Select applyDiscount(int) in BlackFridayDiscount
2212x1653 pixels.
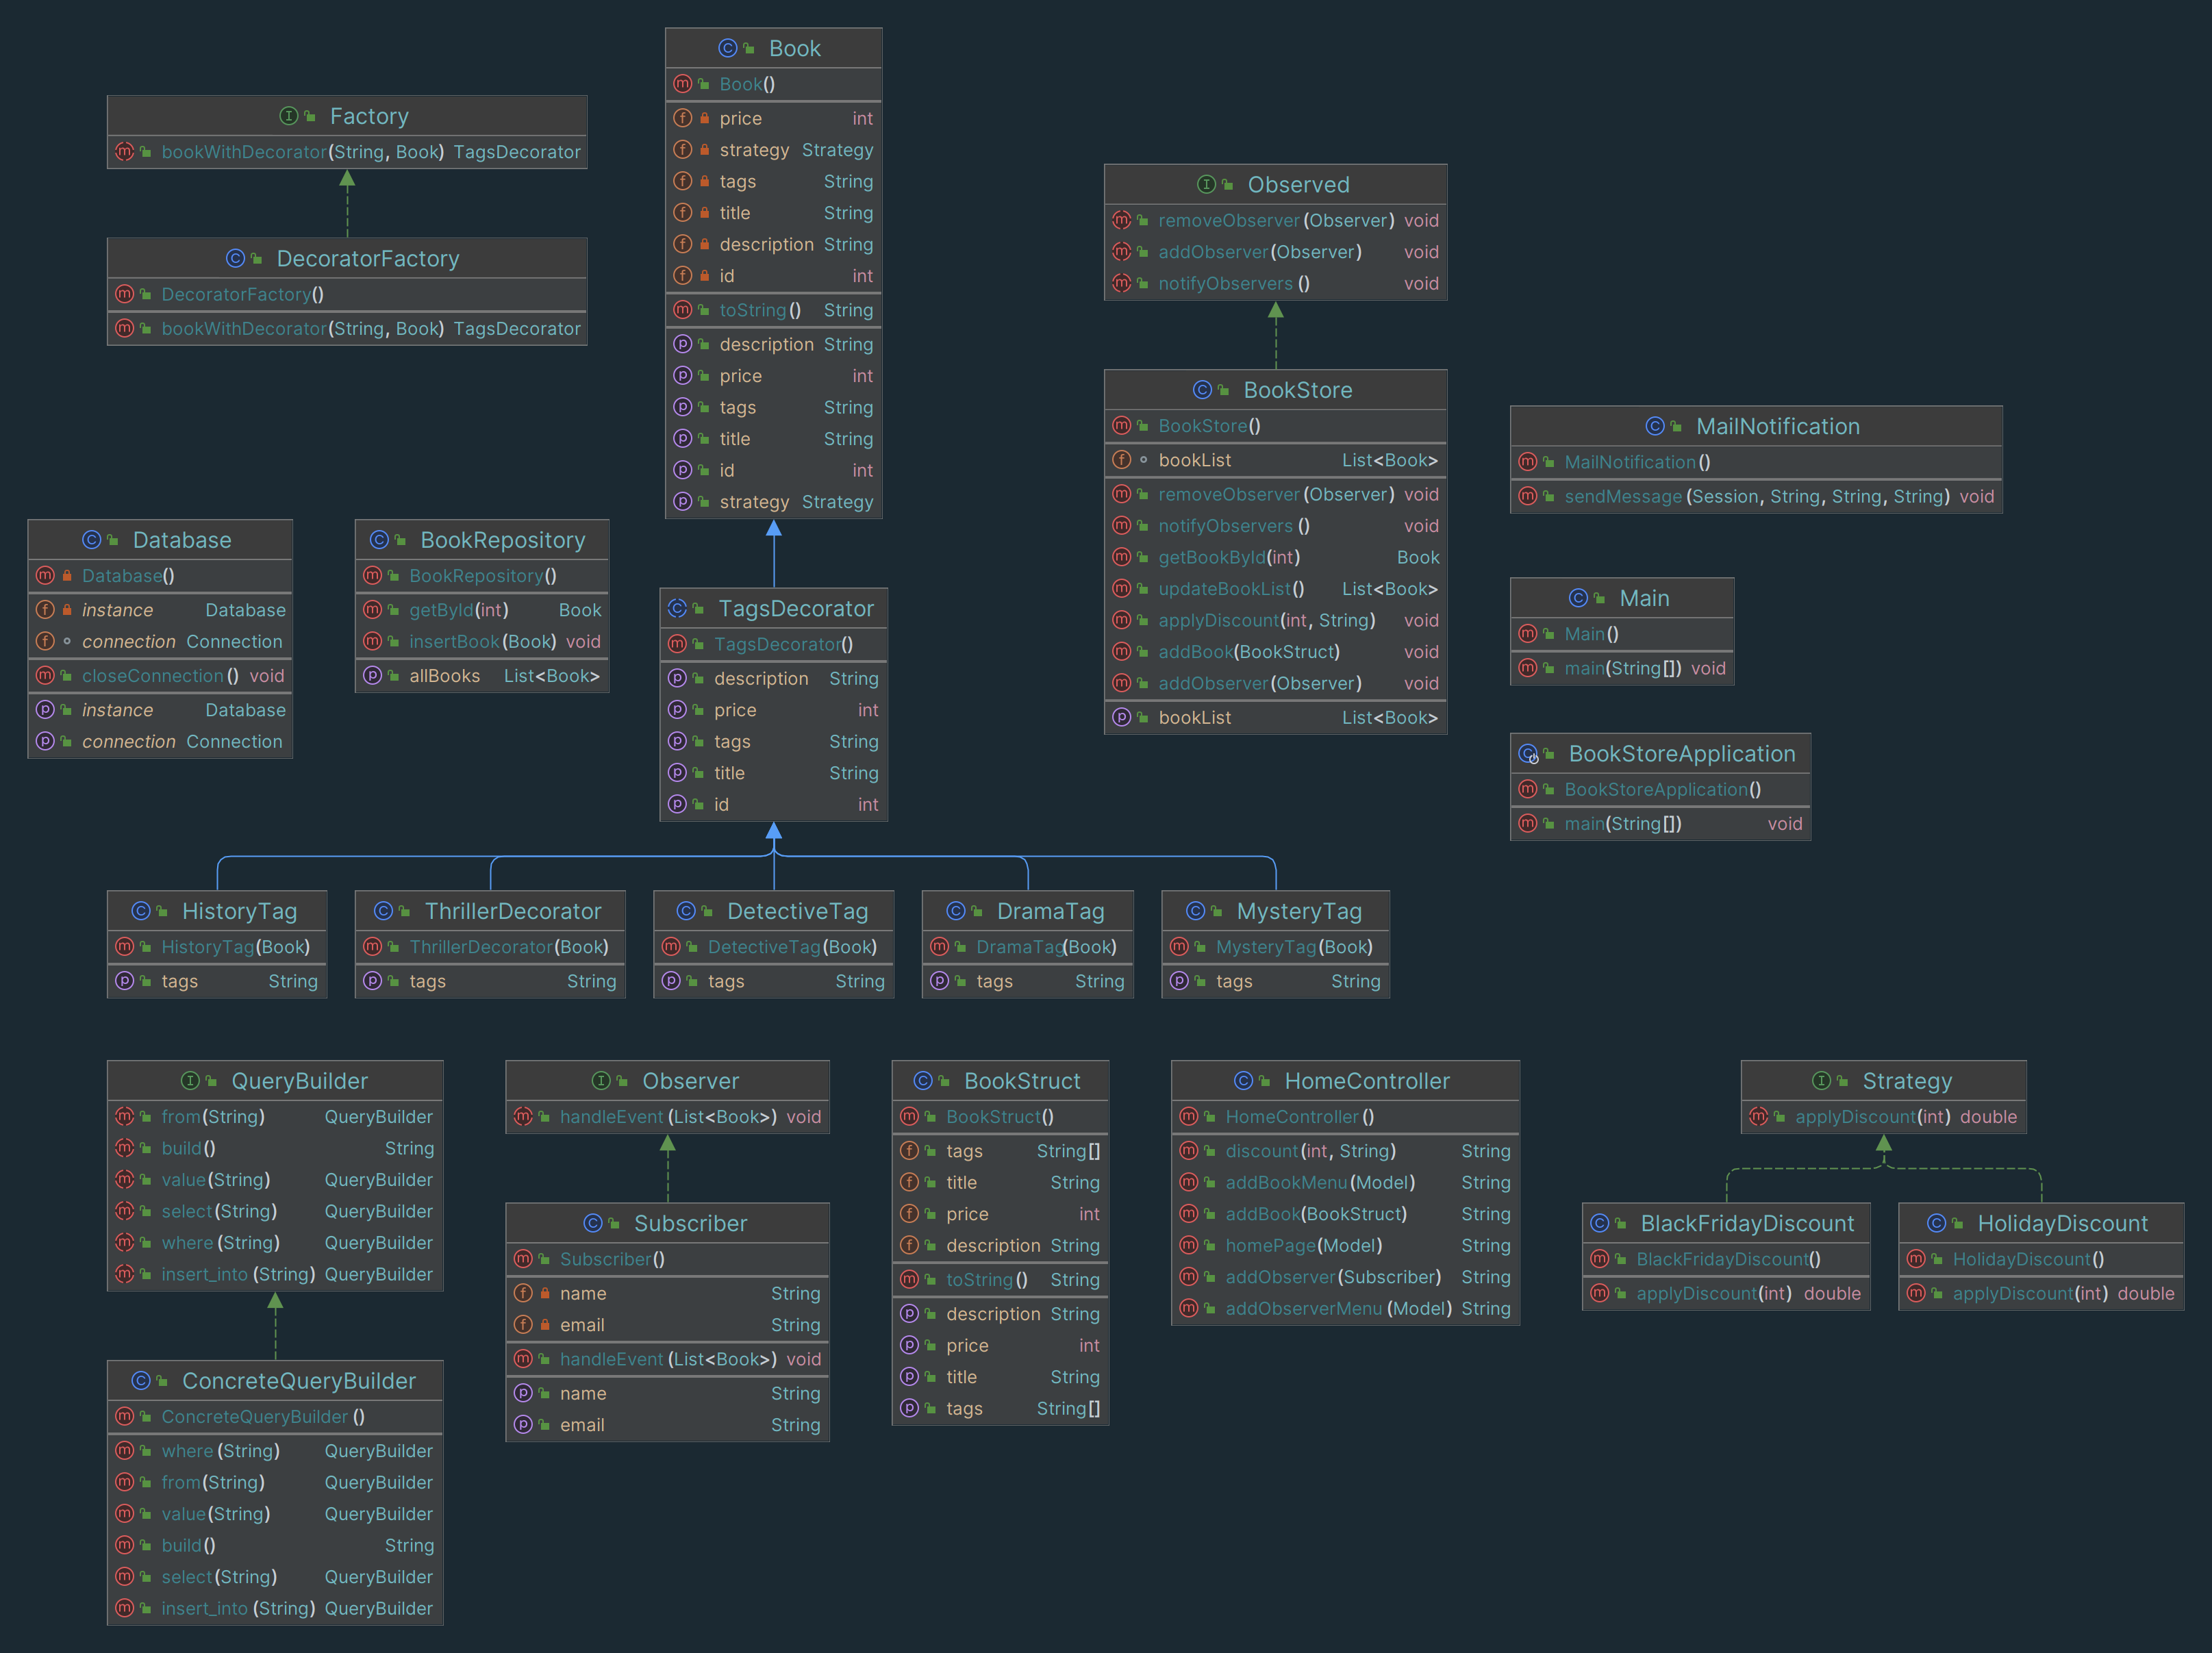tap(1726, 1294)
